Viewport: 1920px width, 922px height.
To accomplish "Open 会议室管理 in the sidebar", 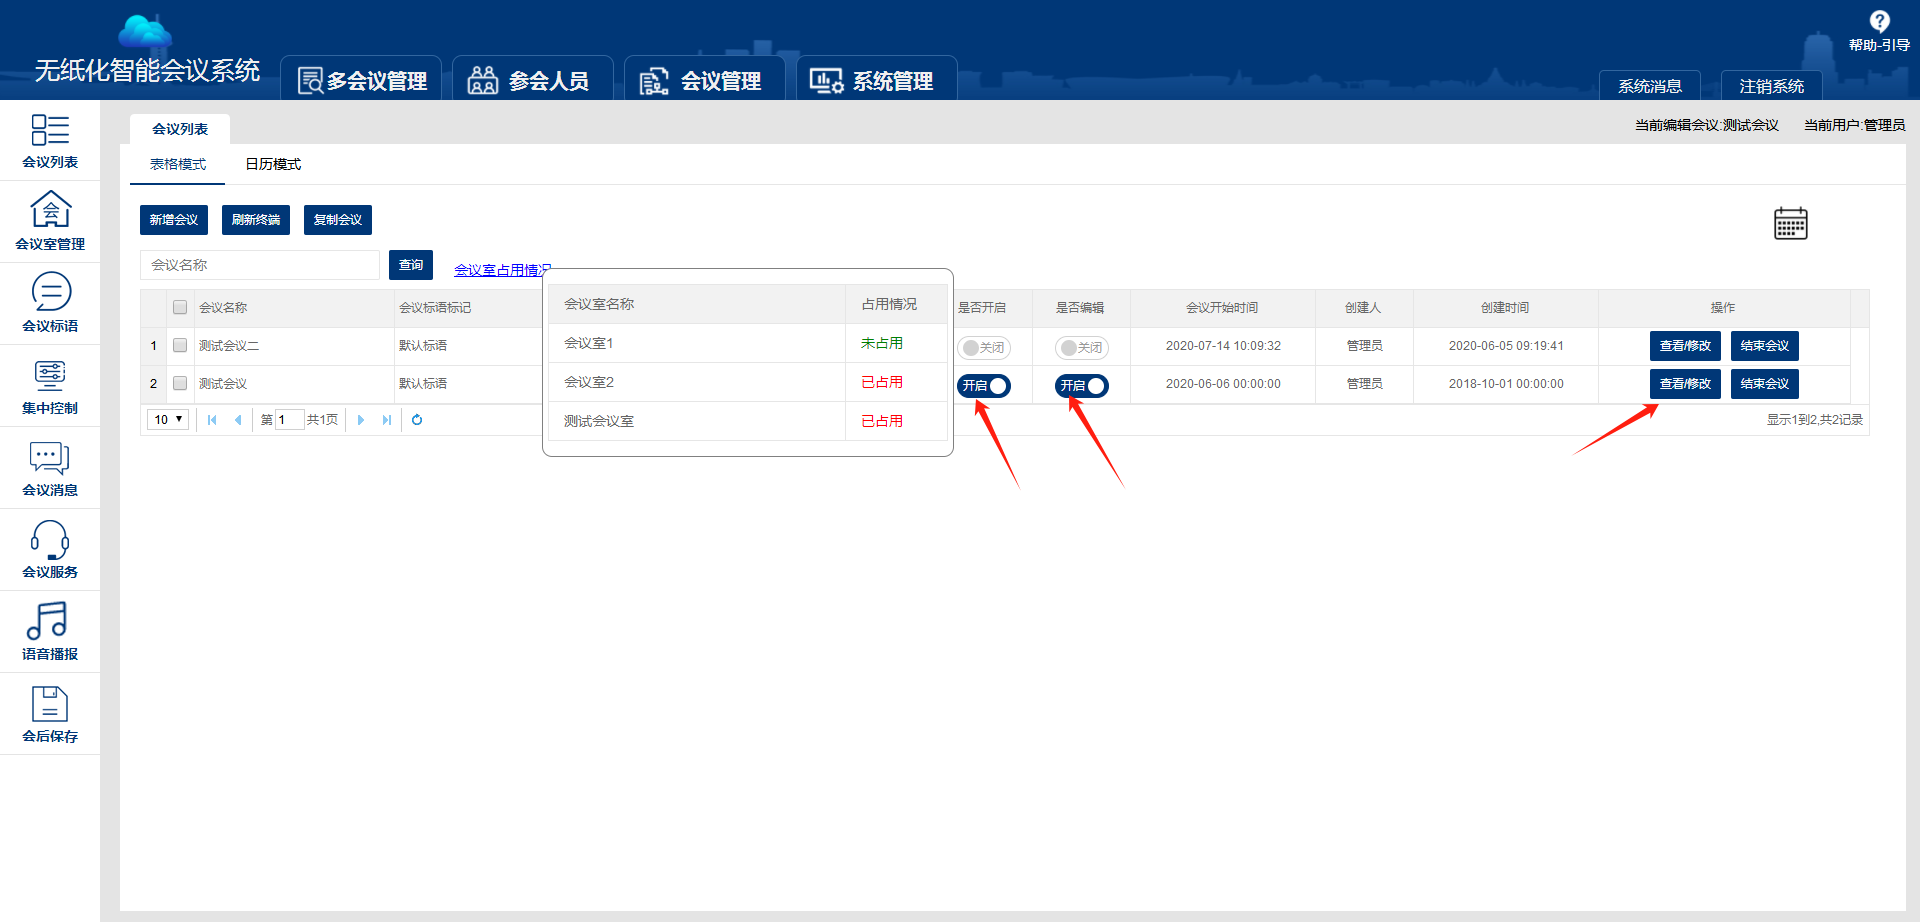I will (50, 223).
